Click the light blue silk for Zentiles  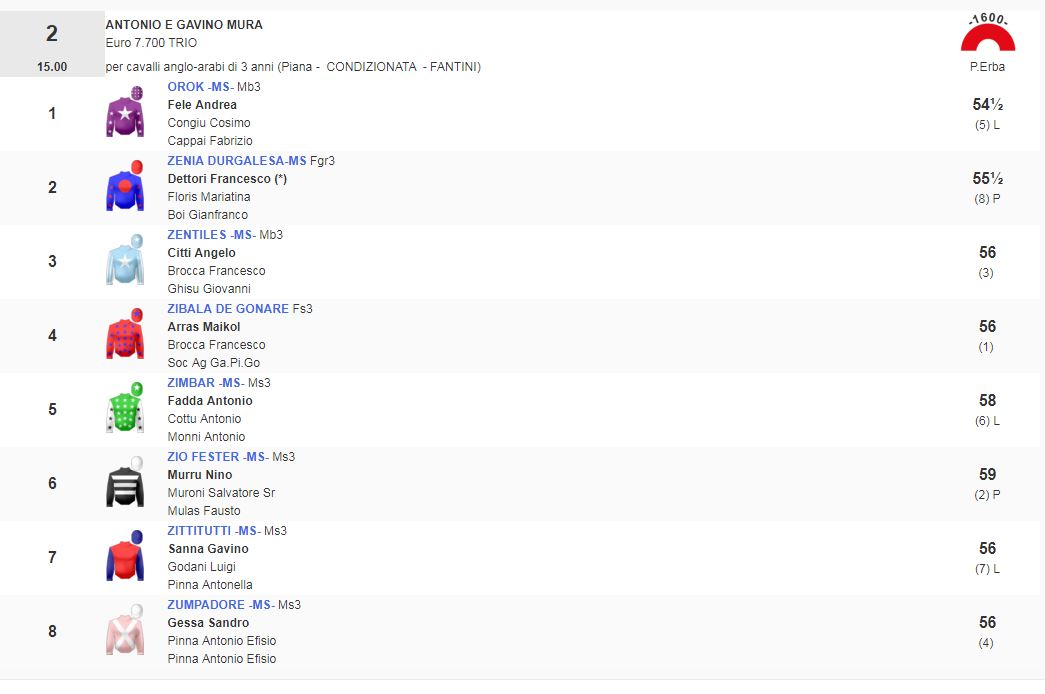(x=125, y=261)
